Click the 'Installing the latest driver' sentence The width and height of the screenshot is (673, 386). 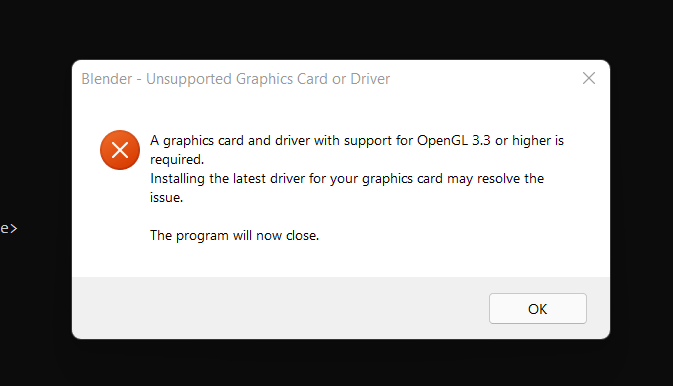(347, 188)
